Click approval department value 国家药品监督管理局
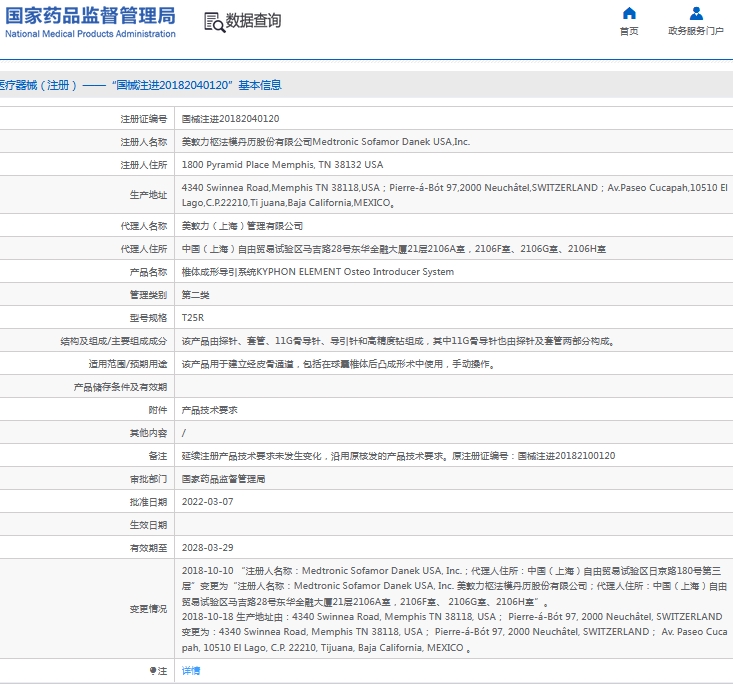The image size is (733, 684). (x=223, y=479)
